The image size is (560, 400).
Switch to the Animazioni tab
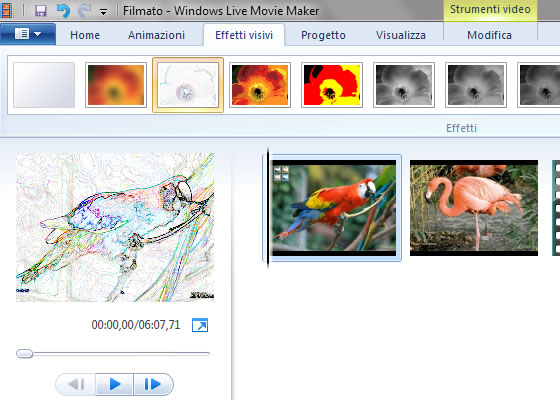156,35
